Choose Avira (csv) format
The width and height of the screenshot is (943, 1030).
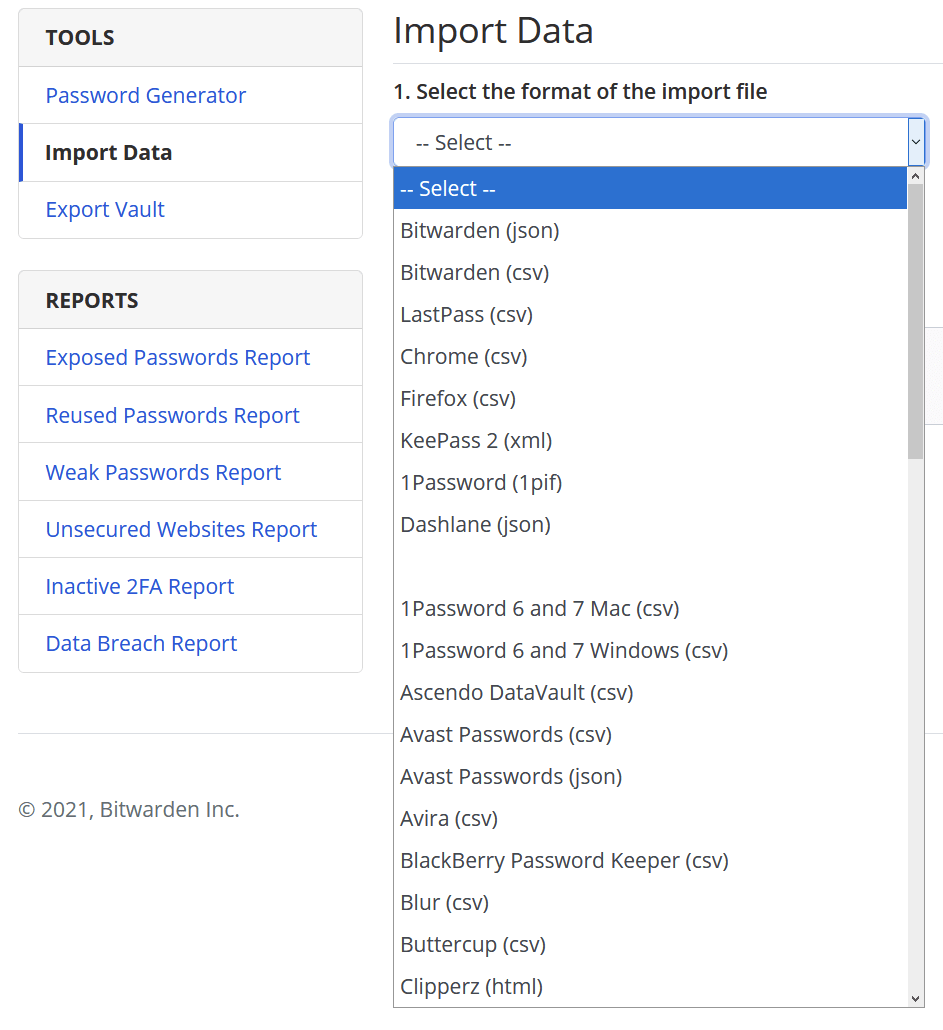pos(650,819)
